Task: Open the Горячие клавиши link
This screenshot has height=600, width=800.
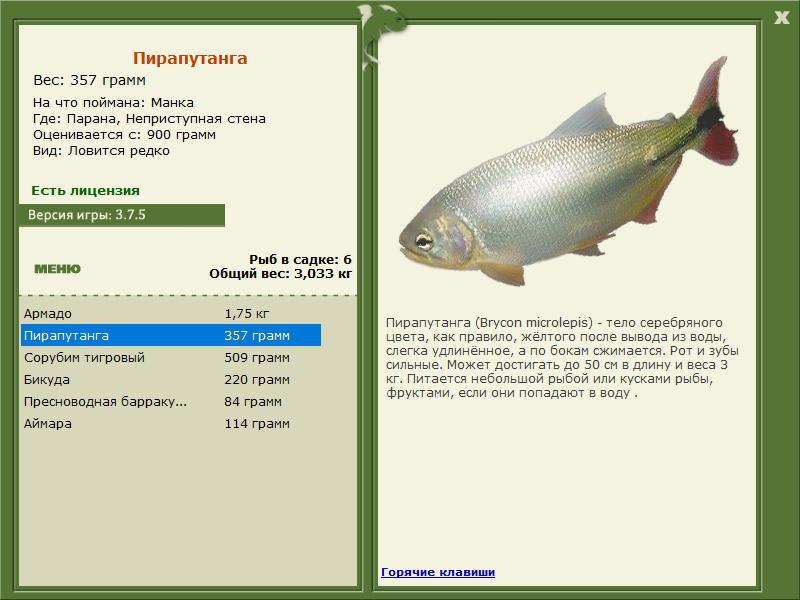Action: pyautogui.click(x=438, y=572)
